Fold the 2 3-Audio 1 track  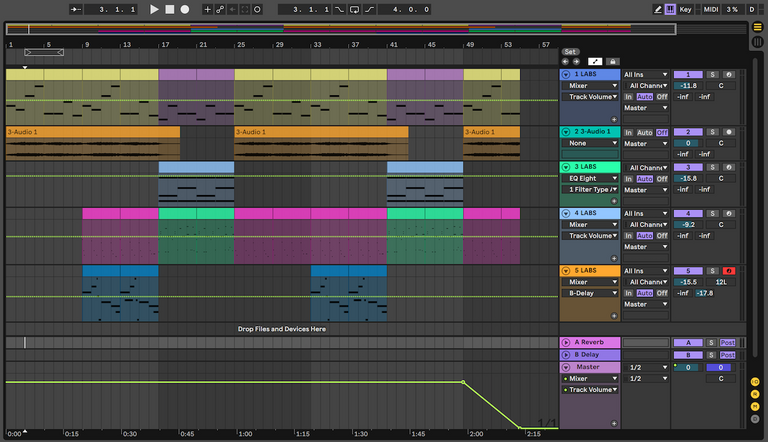coord(566,132)
